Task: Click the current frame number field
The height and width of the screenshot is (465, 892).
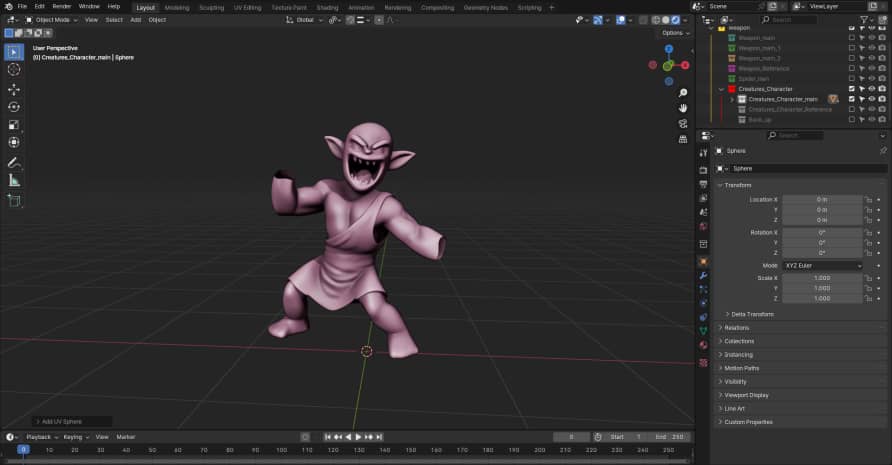Action: point(571,437)
